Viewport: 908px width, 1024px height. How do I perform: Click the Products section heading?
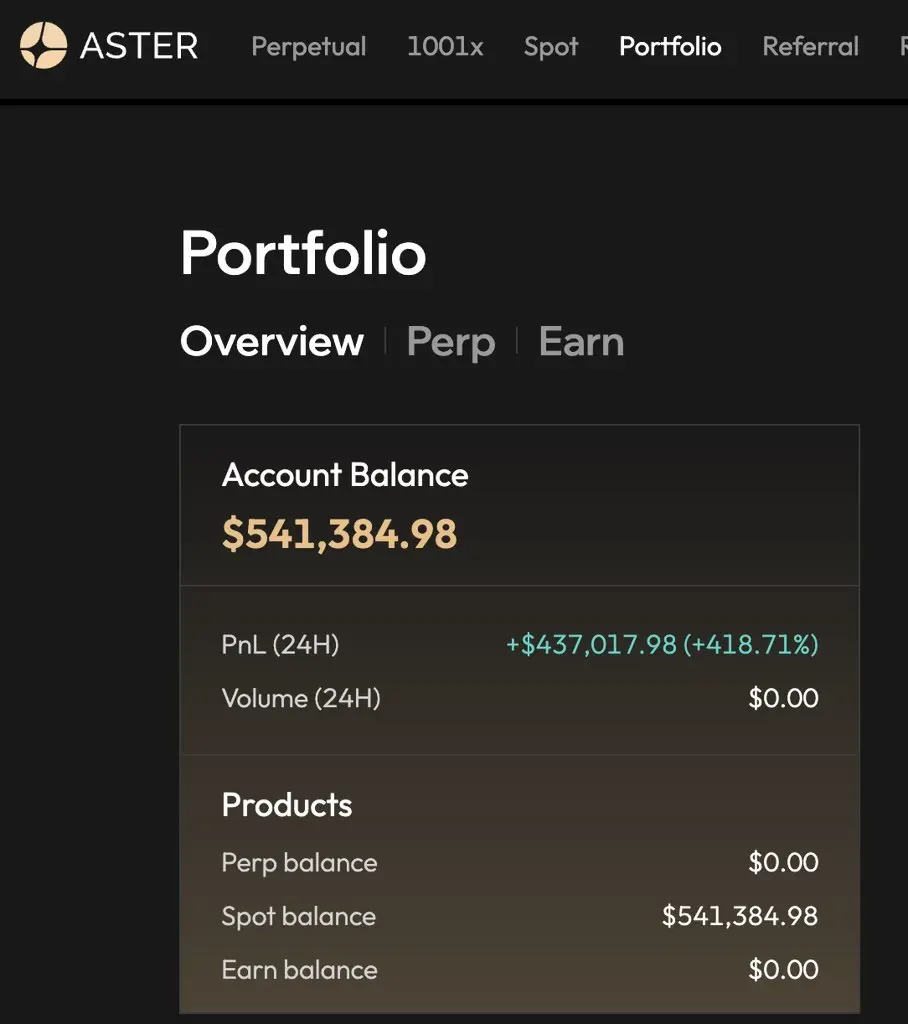coord(287,805)
